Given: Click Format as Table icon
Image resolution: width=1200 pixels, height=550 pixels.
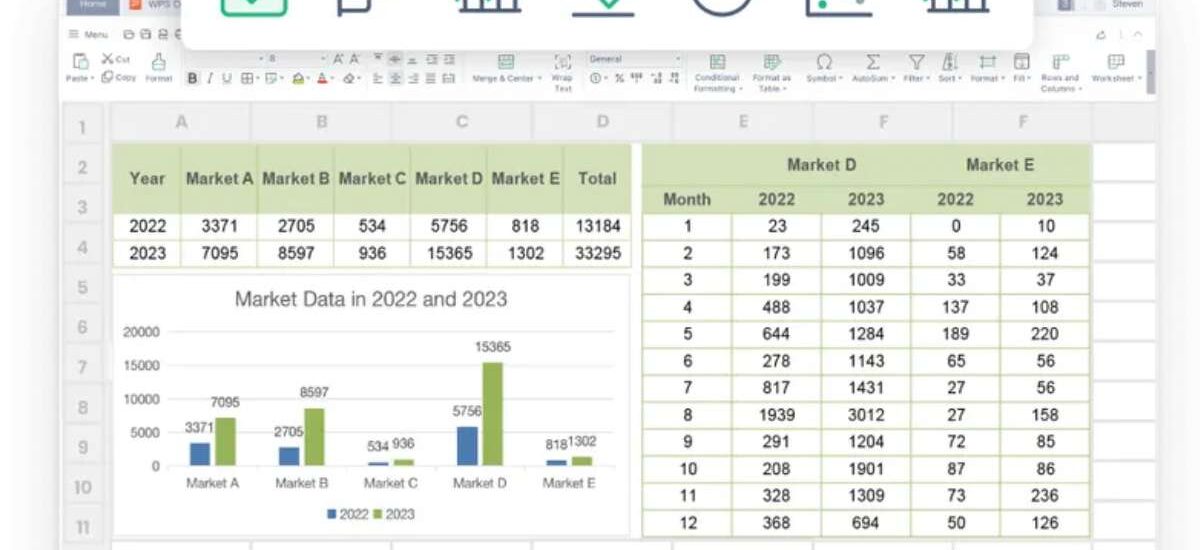Looking at the screenshot, I should 771,61.
